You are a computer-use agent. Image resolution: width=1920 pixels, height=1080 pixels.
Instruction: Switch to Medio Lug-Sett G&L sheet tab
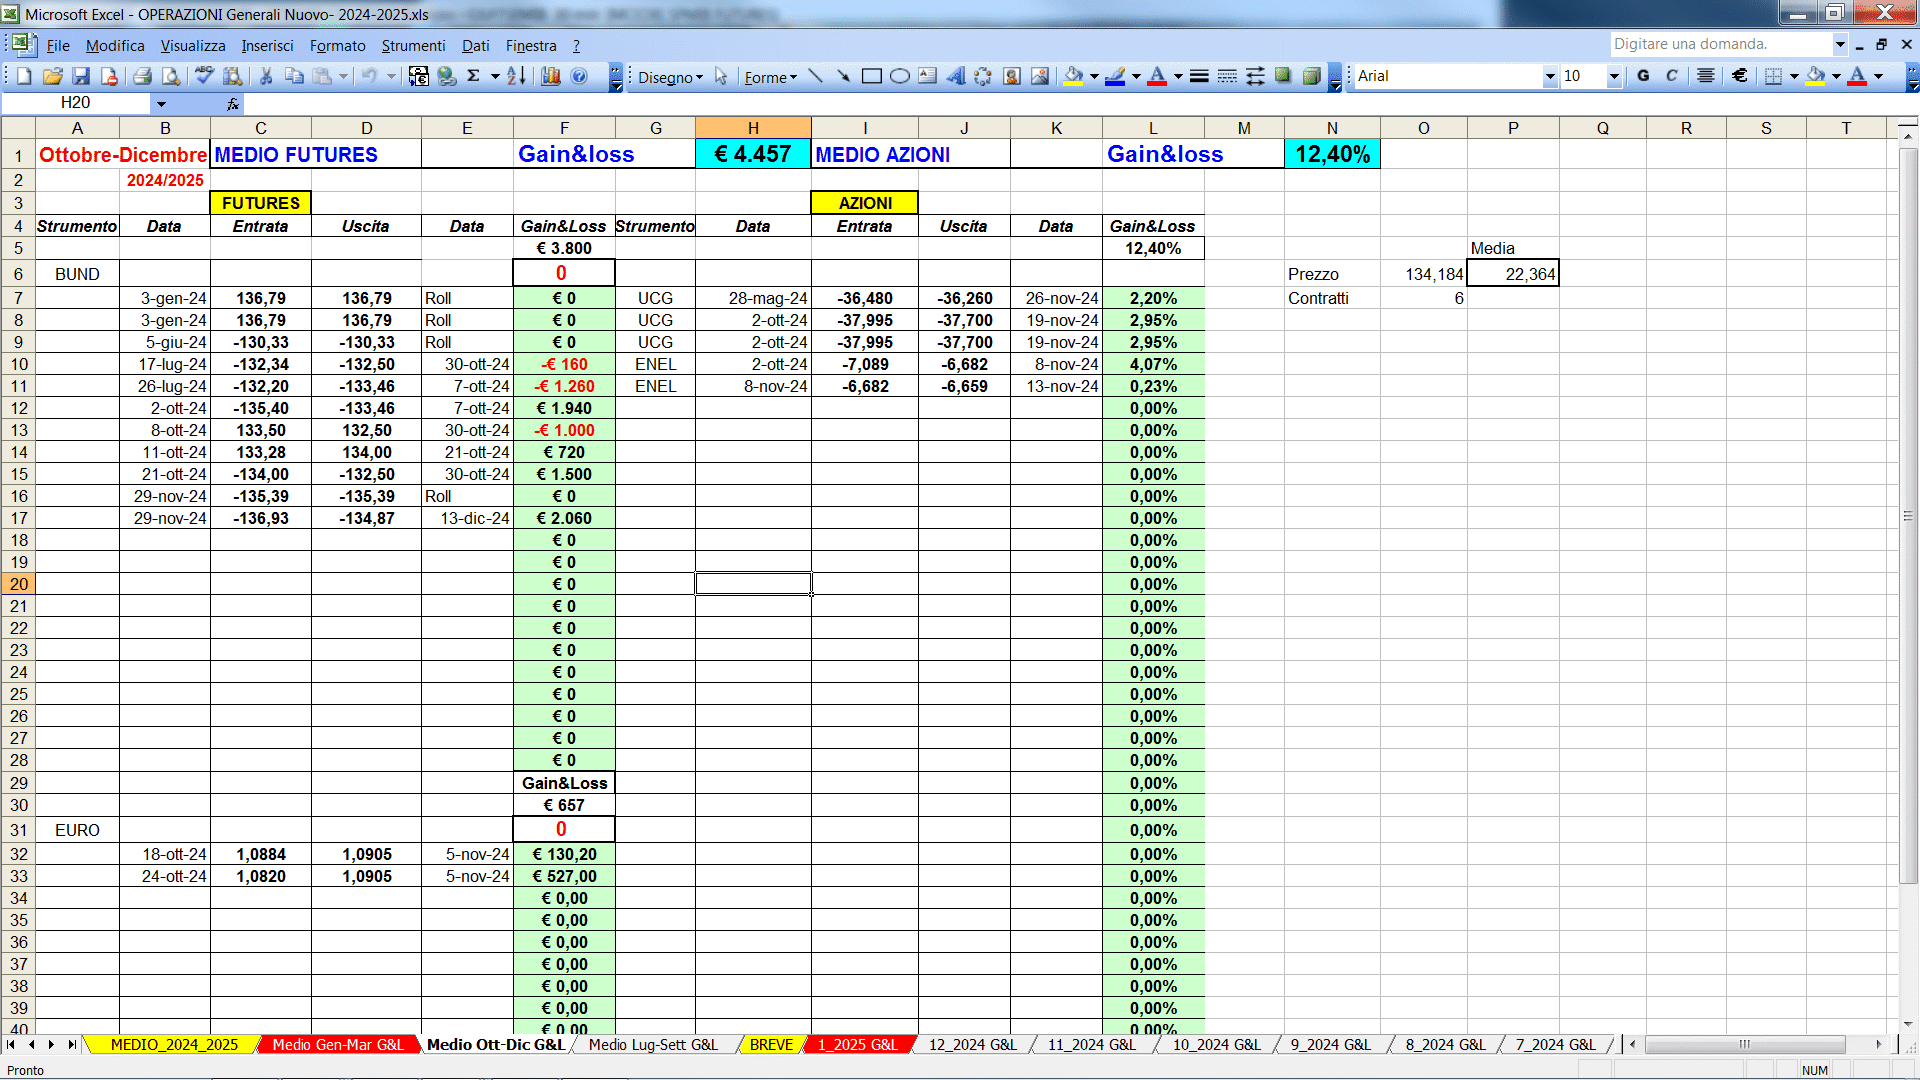tap(653, 1044)
